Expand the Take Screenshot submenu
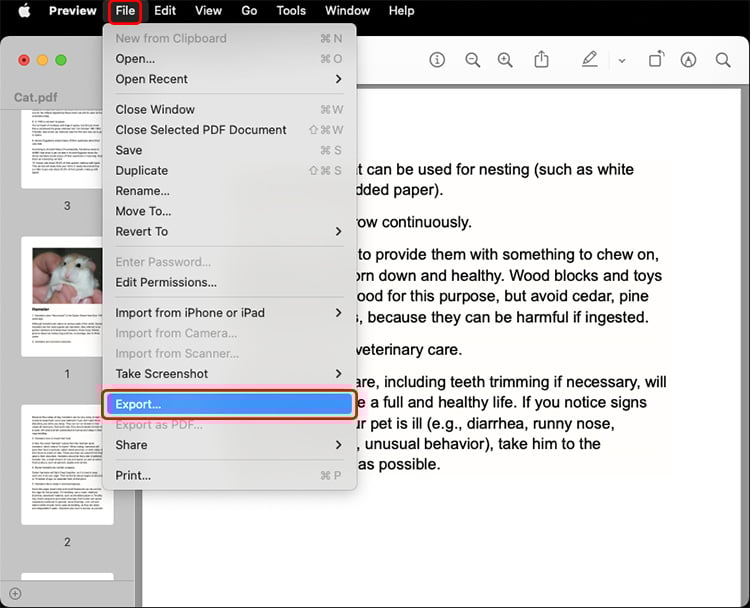Viewport: 750px width, 608px height. (x=230, y=374)
